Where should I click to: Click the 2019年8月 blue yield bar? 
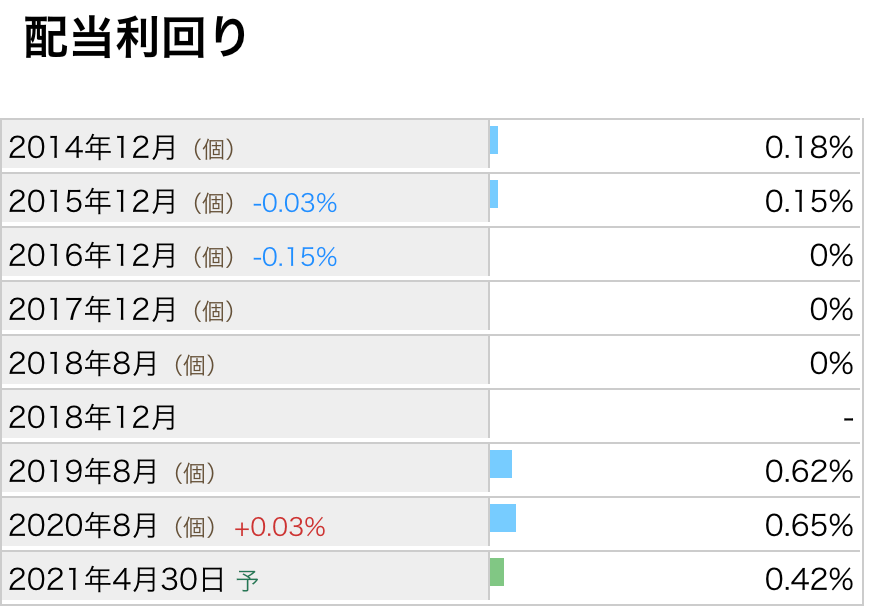[x=501, y=464]
